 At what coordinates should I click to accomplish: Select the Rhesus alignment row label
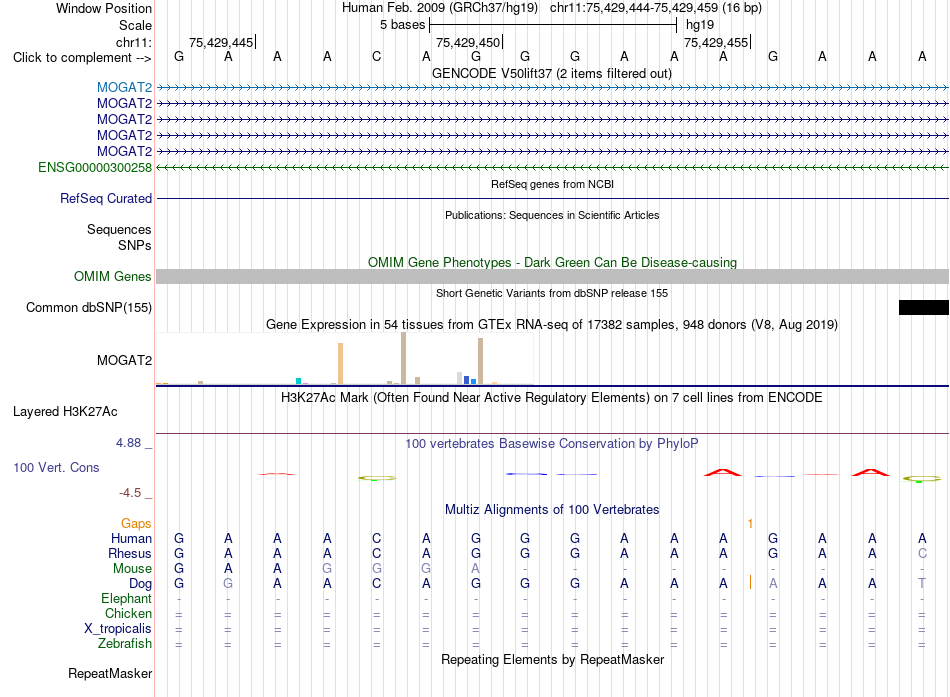coord(130,553)
